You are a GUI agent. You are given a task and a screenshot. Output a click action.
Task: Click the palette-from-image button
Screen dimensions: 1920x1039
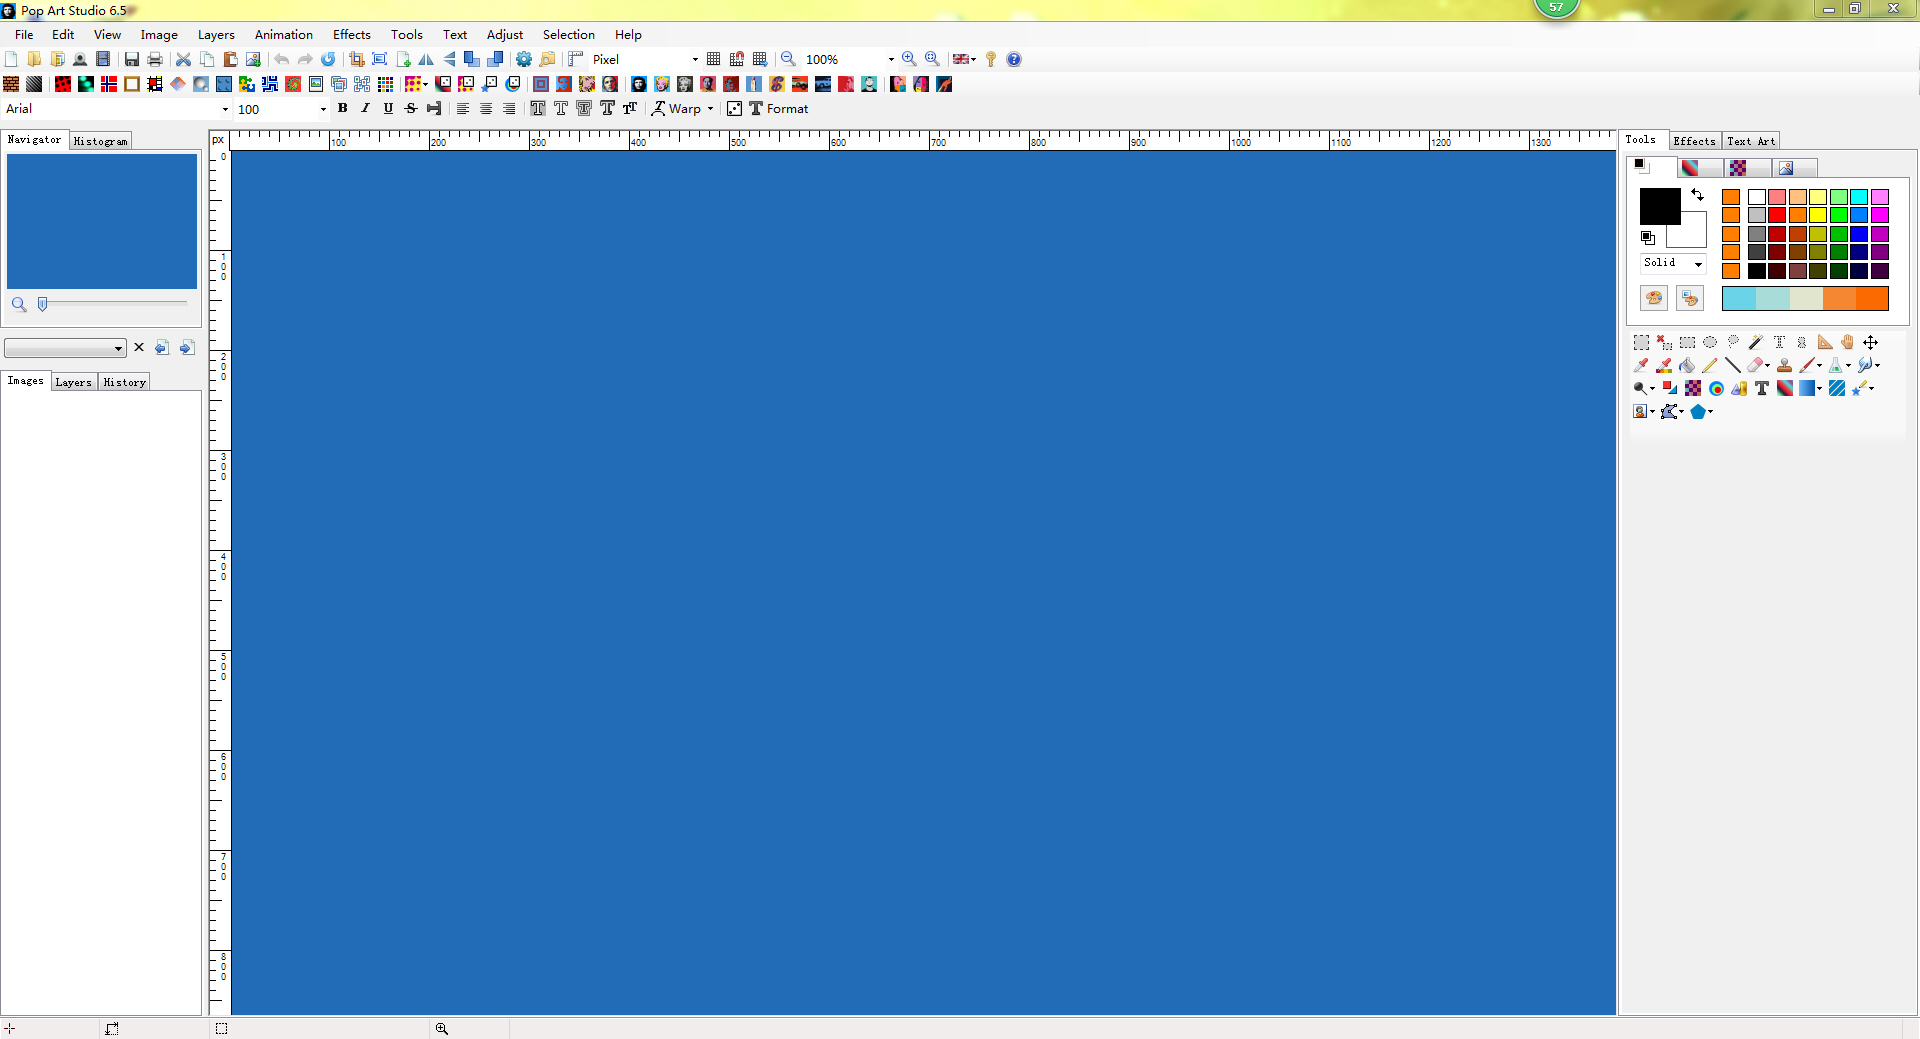tap(1690, 298)
